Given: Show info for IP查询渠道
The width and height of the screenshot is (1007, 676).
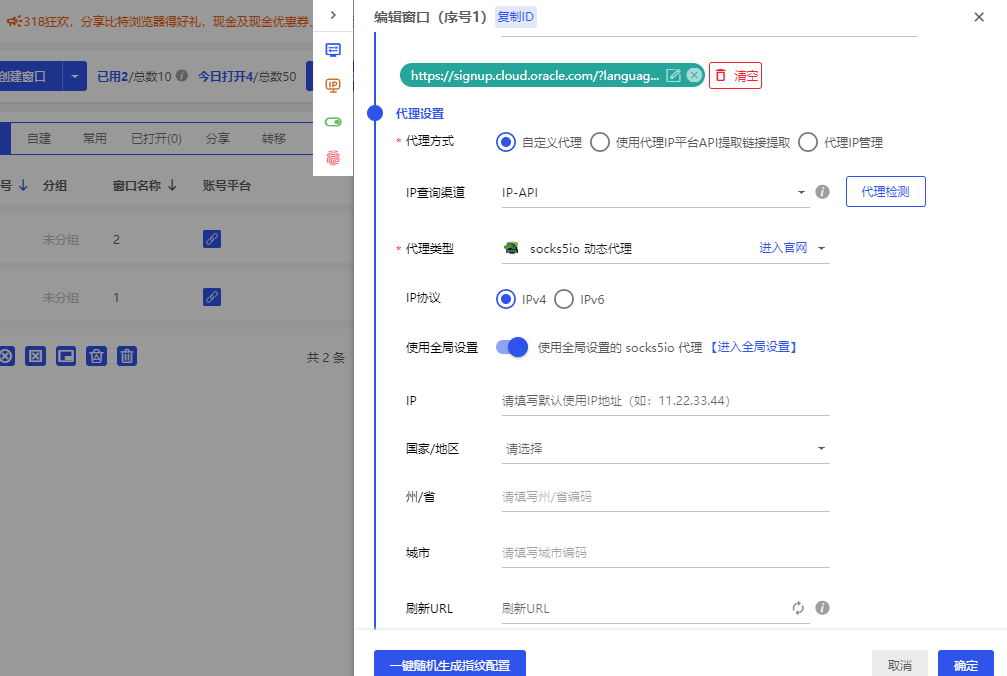Looking at the screenshot, I should point(822,191).
